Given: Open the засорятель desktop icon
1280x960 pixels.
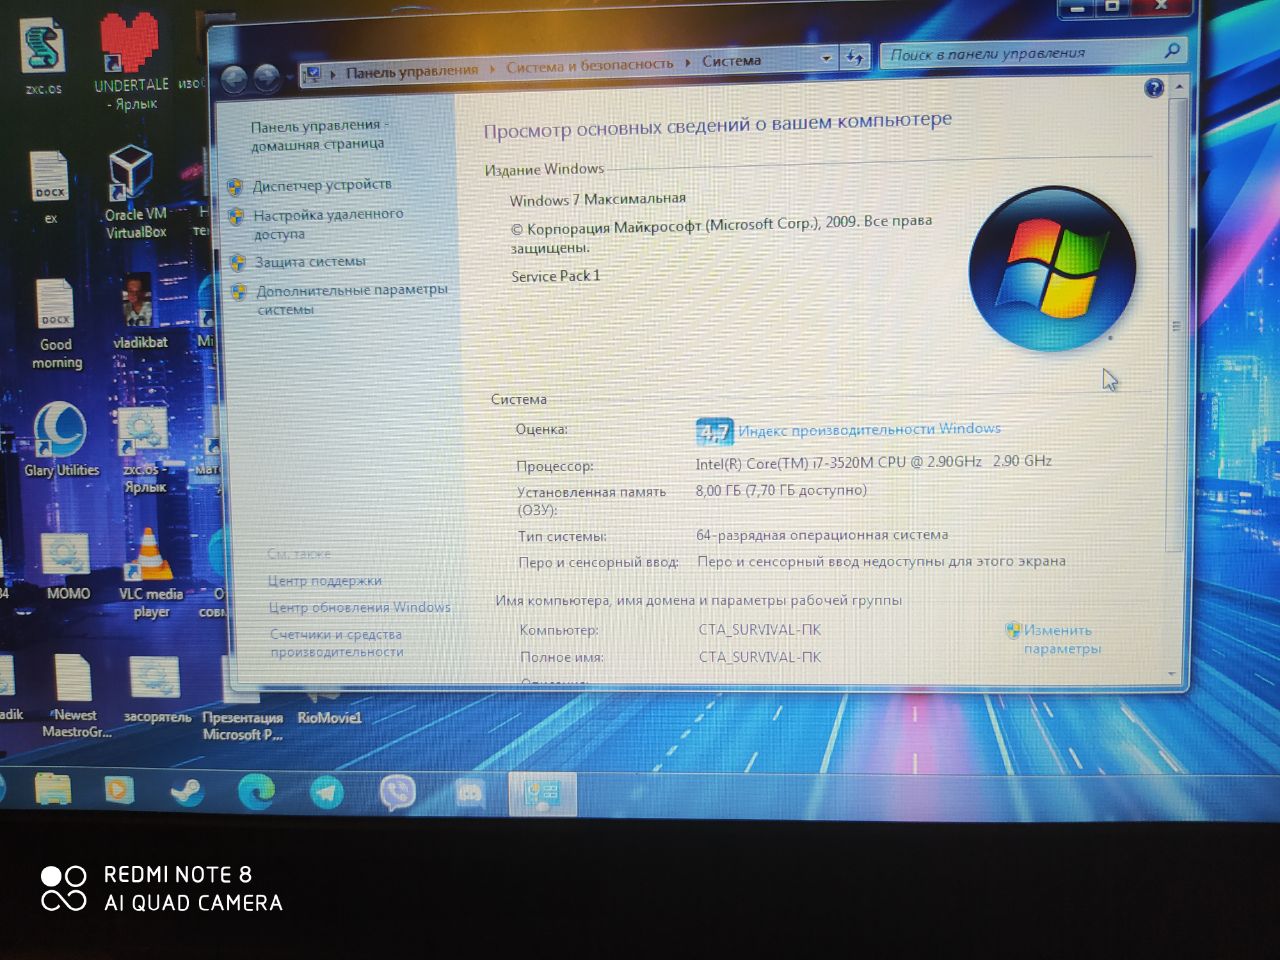Looking at the screenshot, I should (x=157, y=690).
